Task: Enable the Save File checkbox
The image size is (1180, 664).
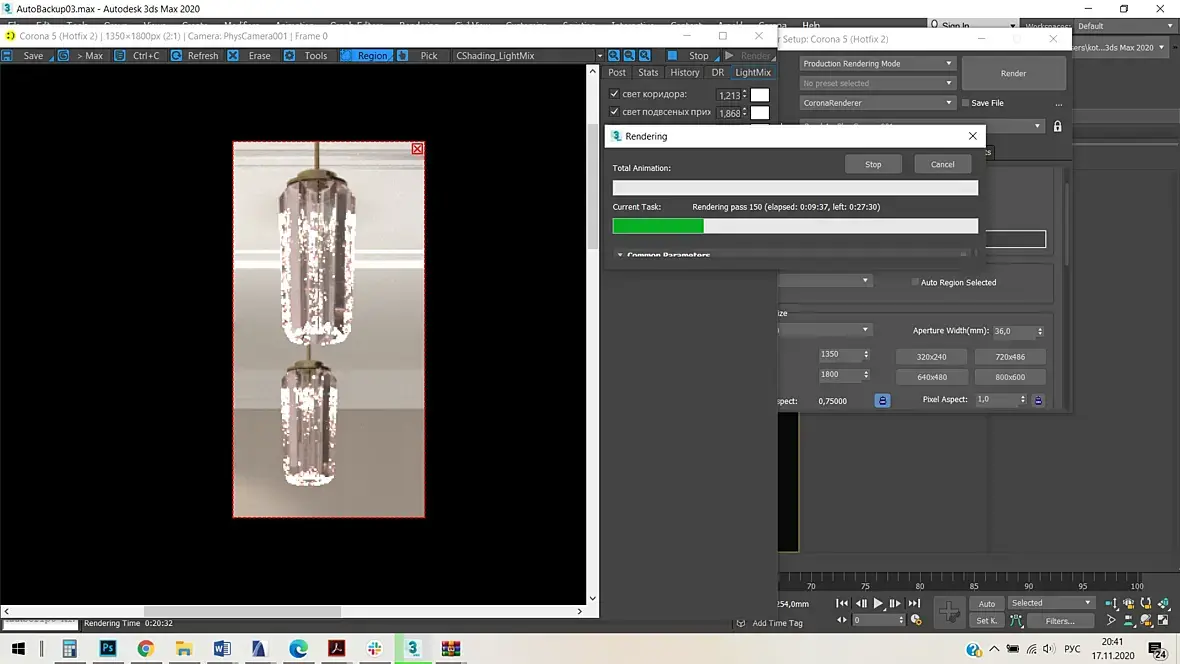Action: click(x=966, y=103)
